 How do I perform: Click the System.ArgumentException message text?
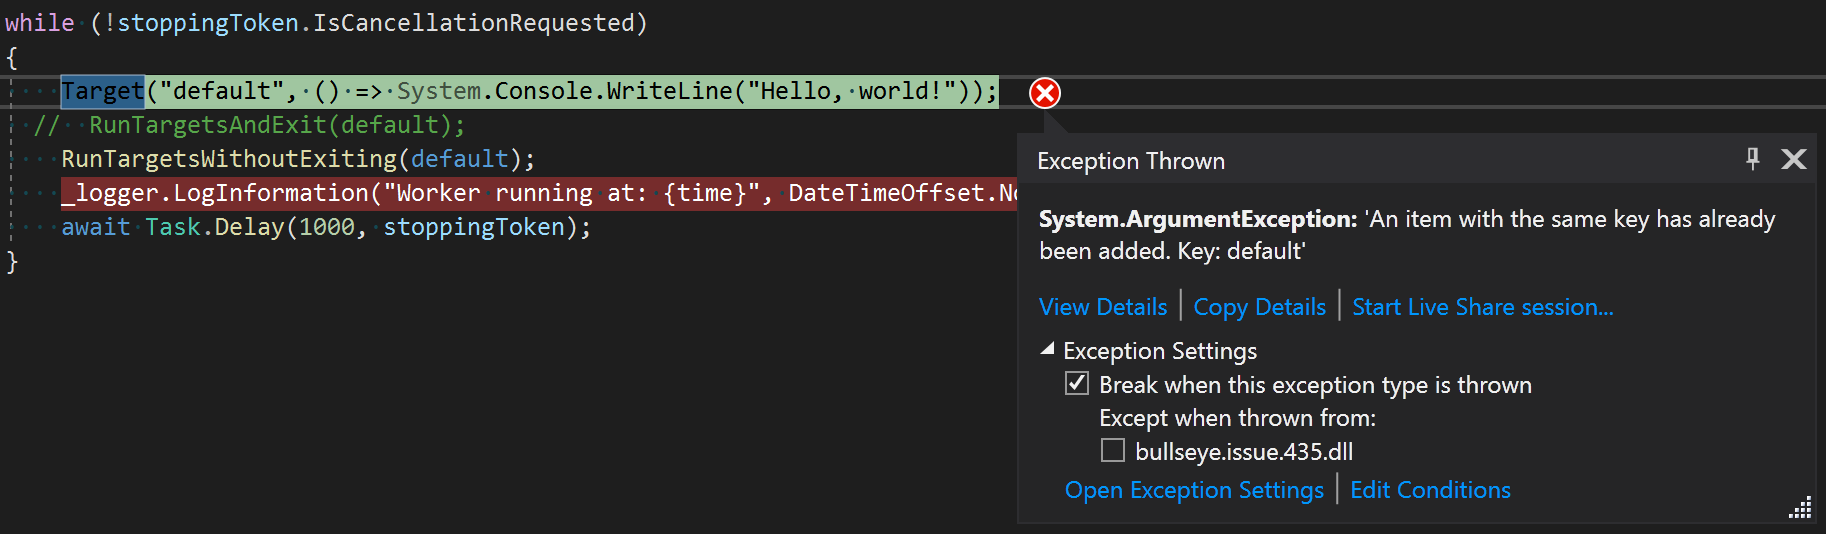click(x=1407, y=234)
